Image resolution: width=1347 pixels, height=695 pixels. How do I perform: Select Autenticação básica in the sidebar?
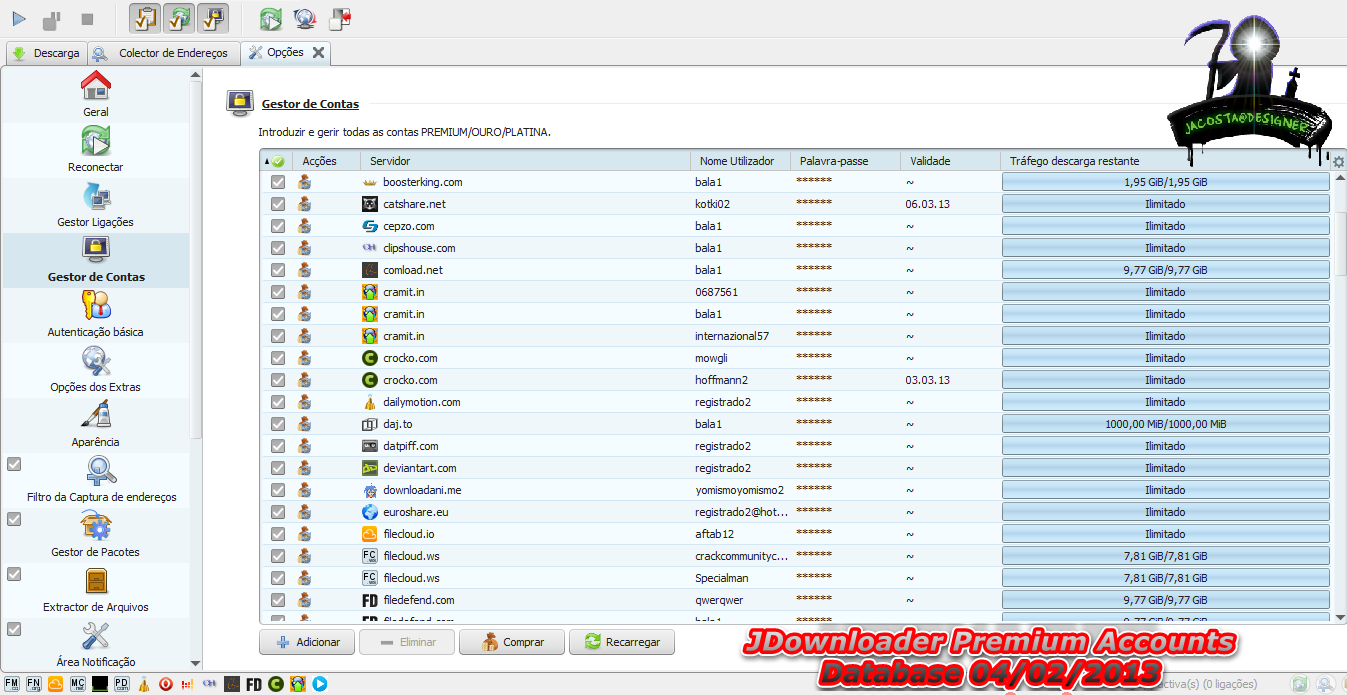[96, 315]
